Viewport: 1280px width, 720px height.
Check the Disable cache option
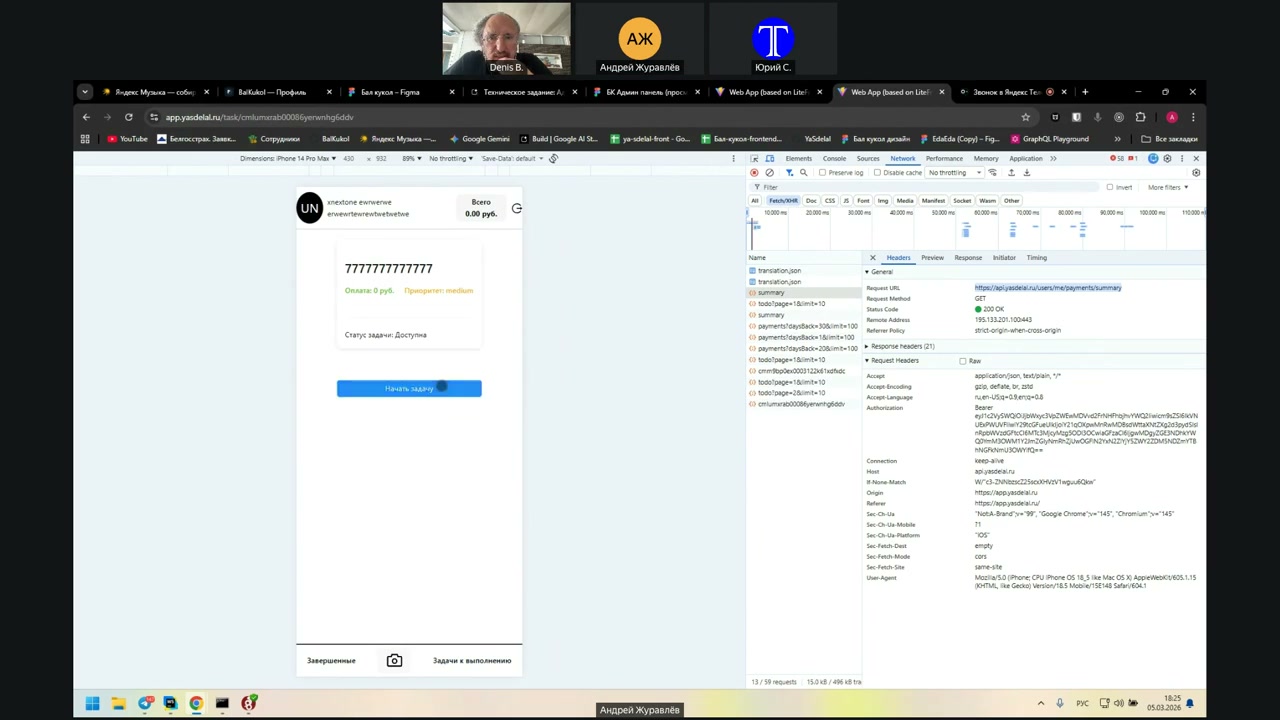877,173
